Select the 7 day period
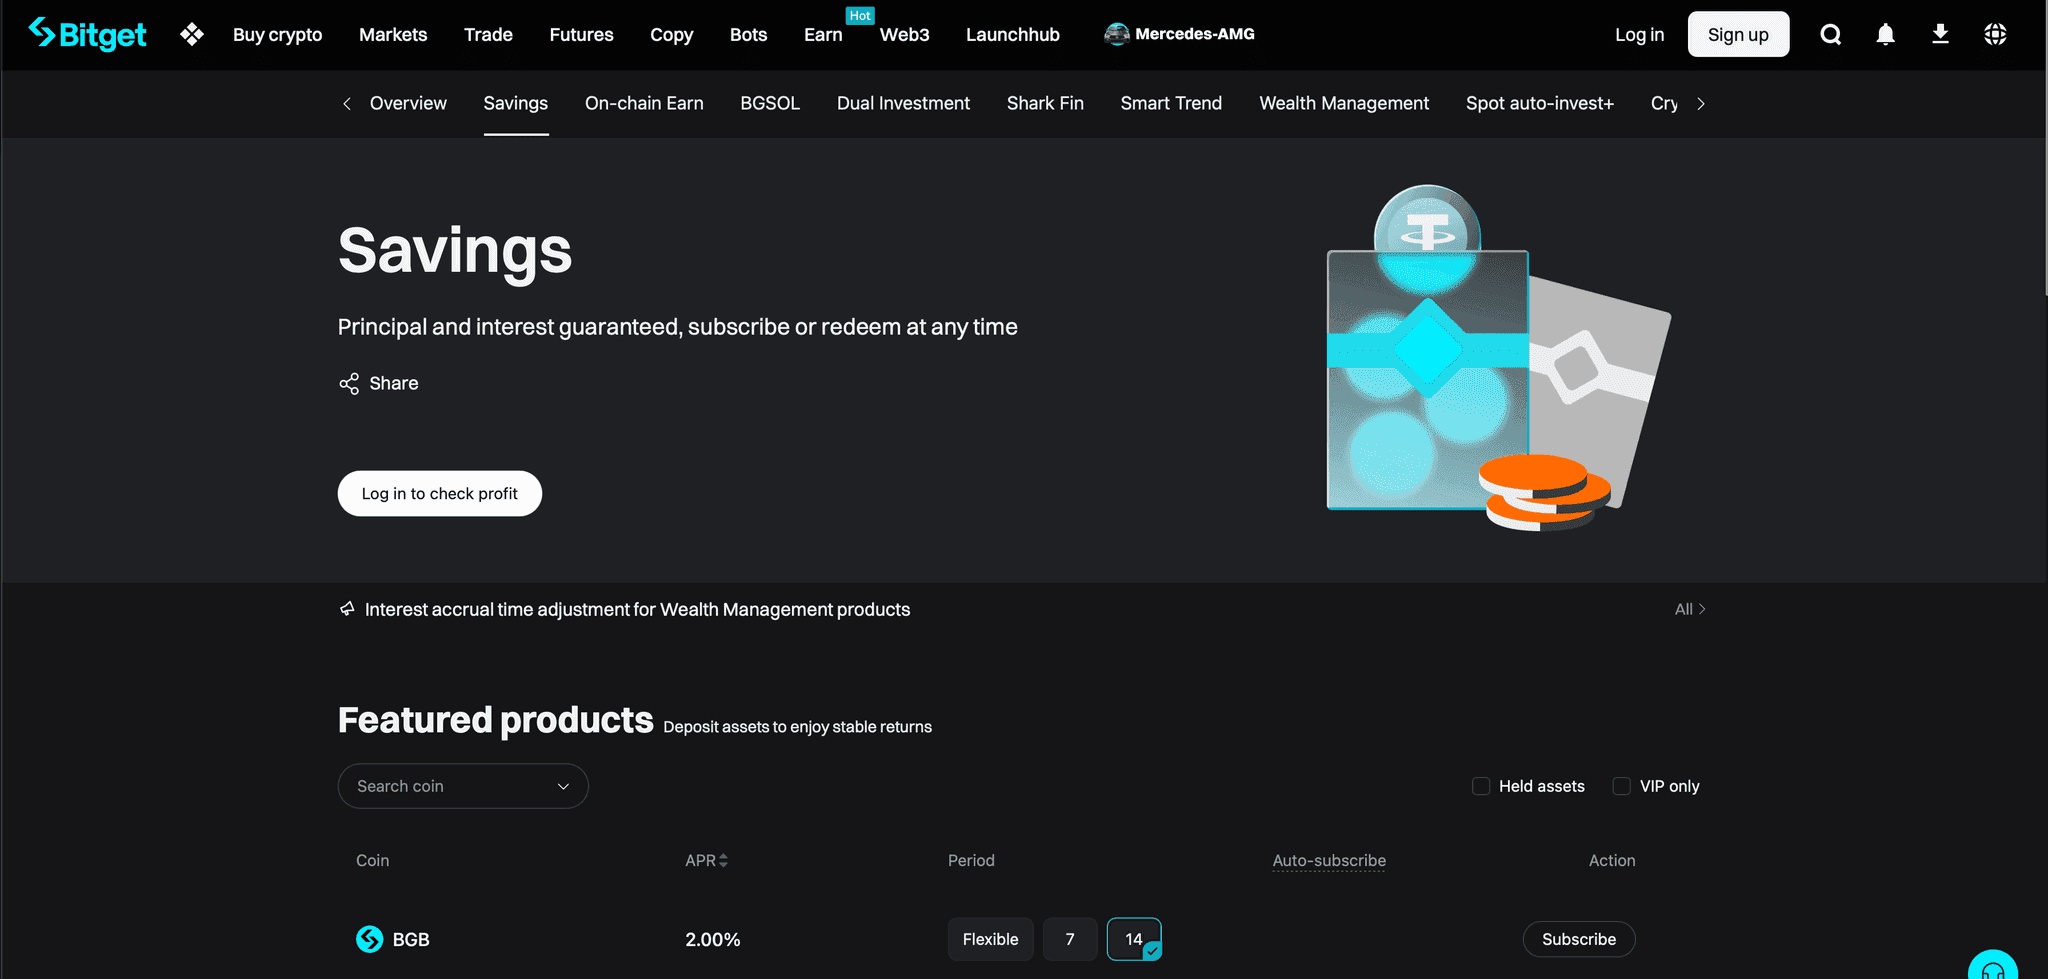The width and height of the screenshot is (2048, 979). pos(1070,939)
